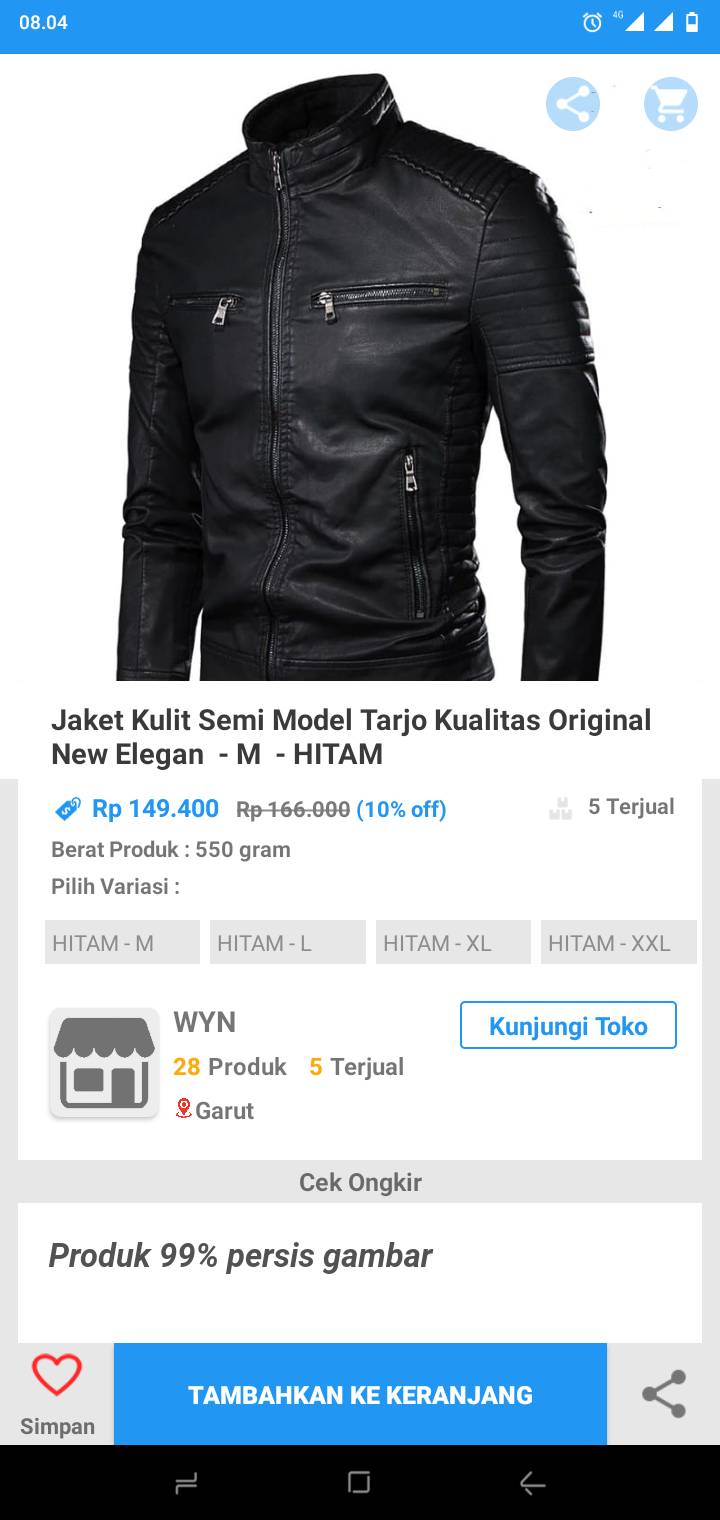
Task: Select the HITAM - M variation
Action: [122, 942]
